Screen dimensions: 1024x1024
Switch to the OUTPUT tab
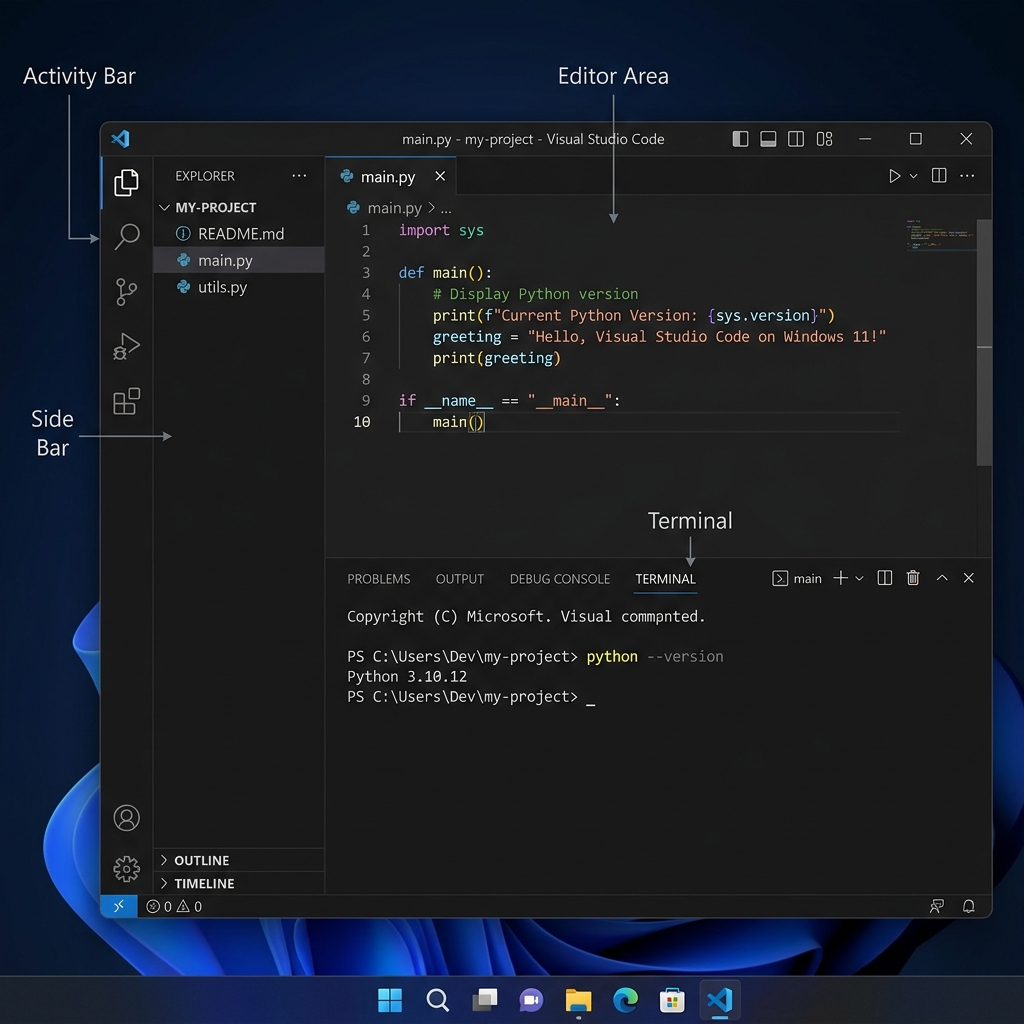(460, 579)
